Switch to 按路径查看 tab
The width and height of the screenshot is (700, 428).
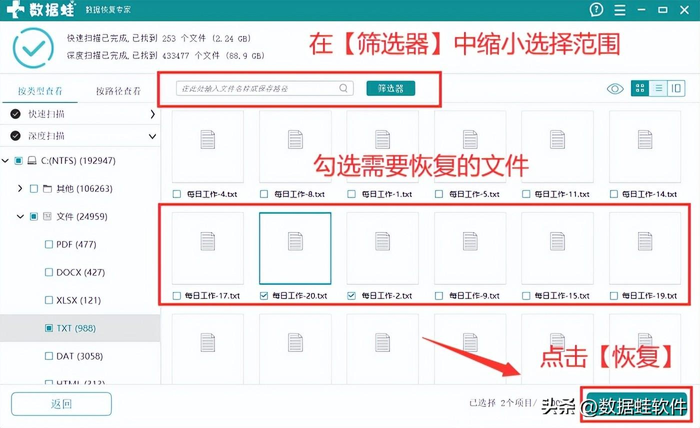pos(118,91)
